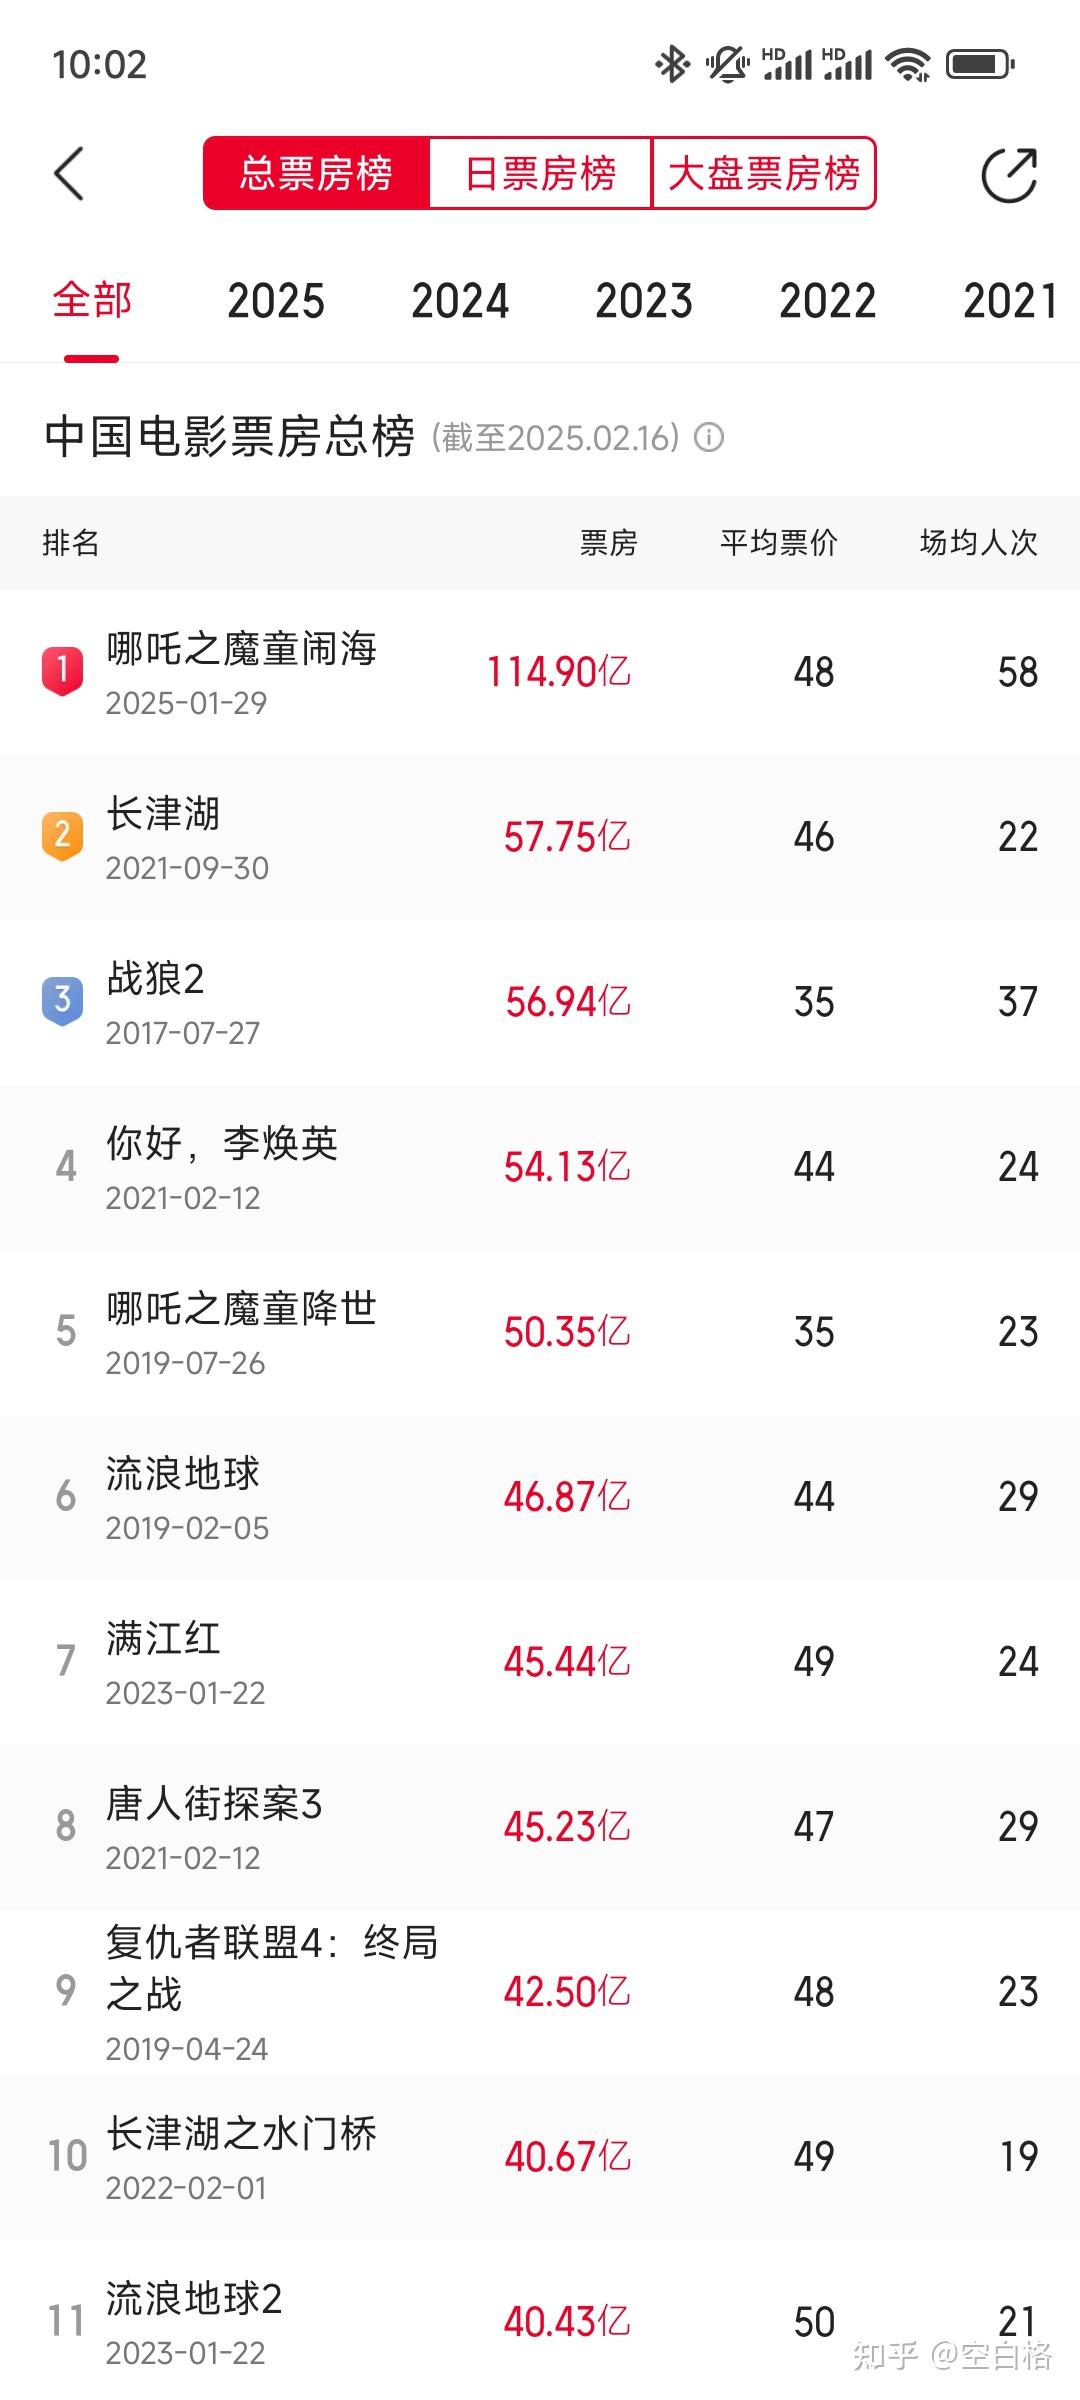
Task: Switch to the 日票房榜 segment
Action: click(540, 173)
